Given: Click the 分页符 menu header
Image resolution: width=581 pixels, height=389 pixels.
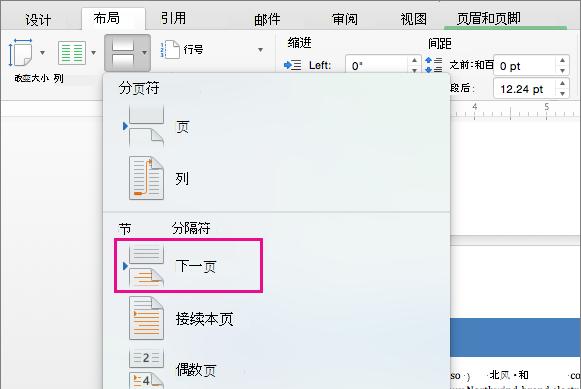Looking at the screenshot, I should [x=139, y=88].
